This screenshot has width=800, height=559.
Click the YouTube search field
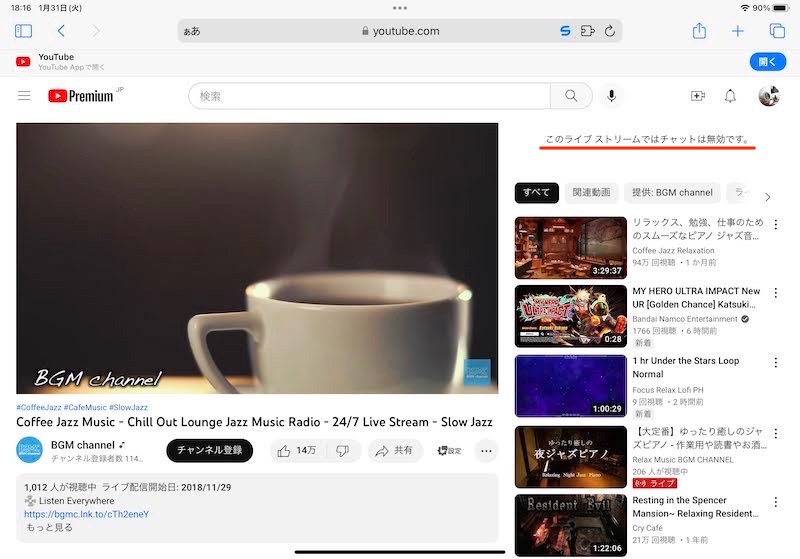coord(369,96)
